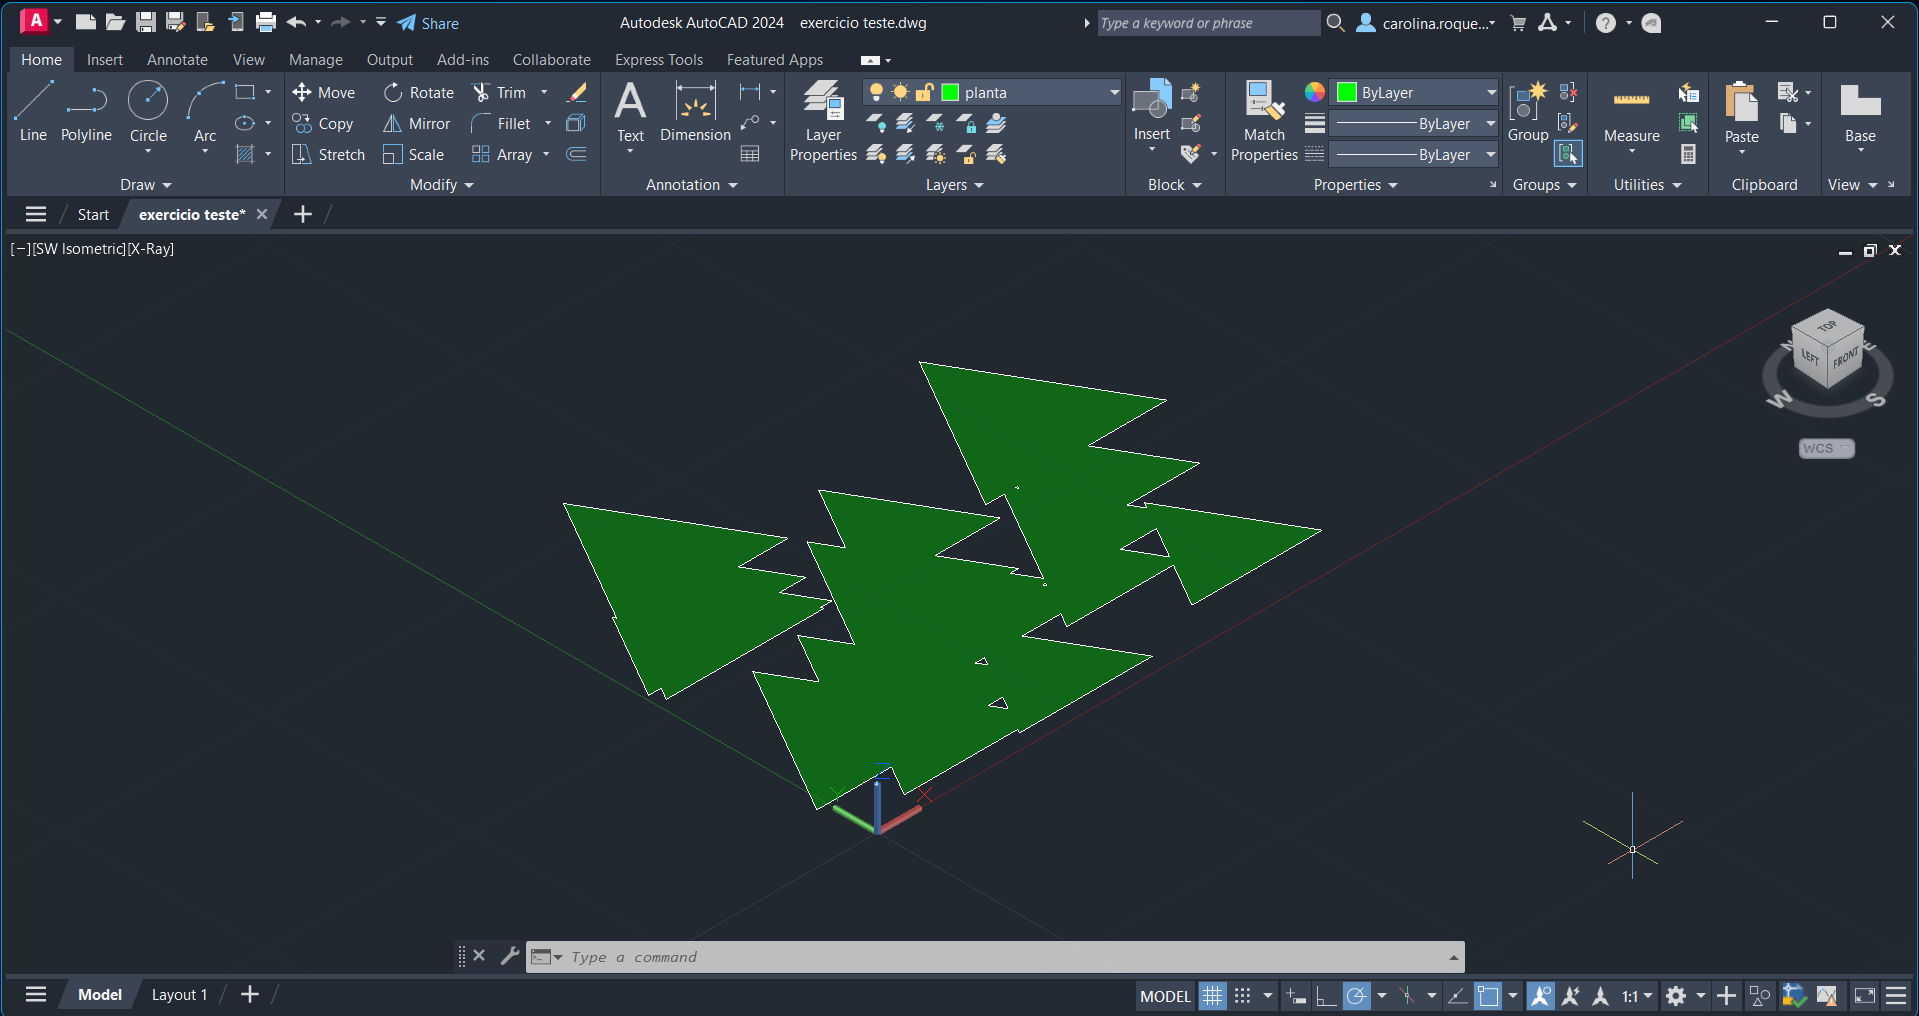Choose the Rotate tool

coord(419,92)
